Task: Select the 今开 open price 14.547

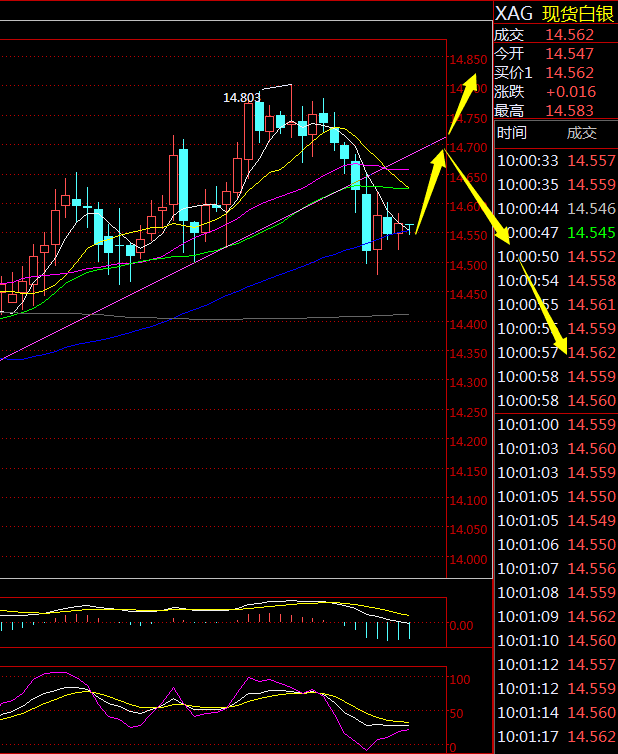Action: [x=569, y=53]
